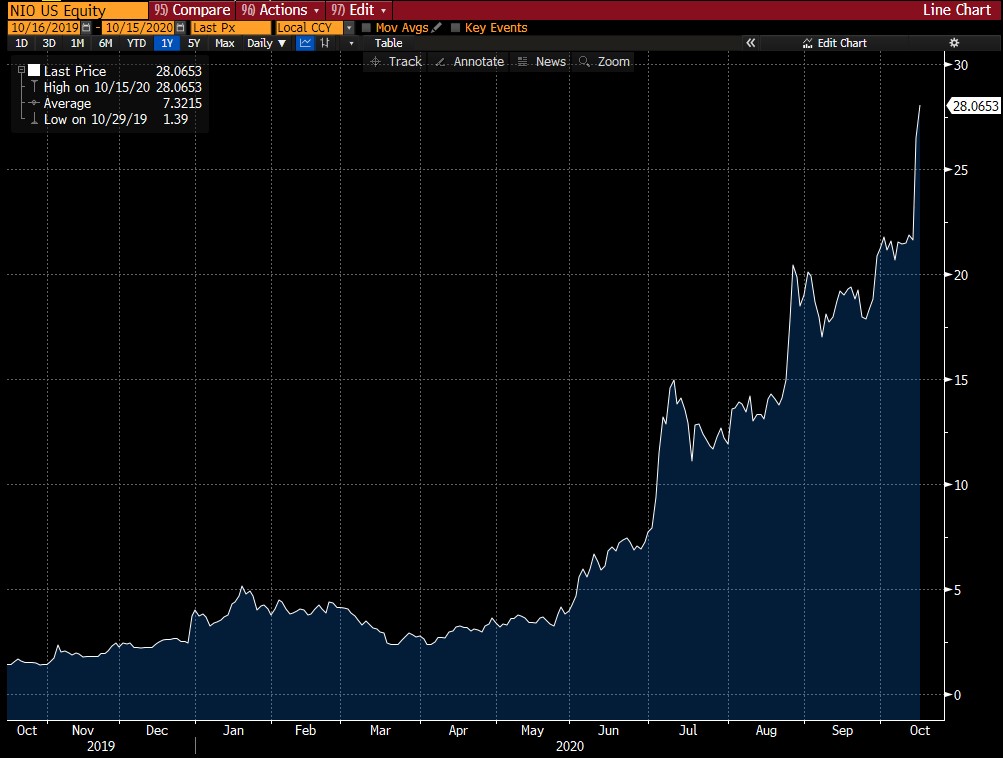Screen dimensions: 1003x758
Task: Open the end date calendar picker
Action: point(180,28)
